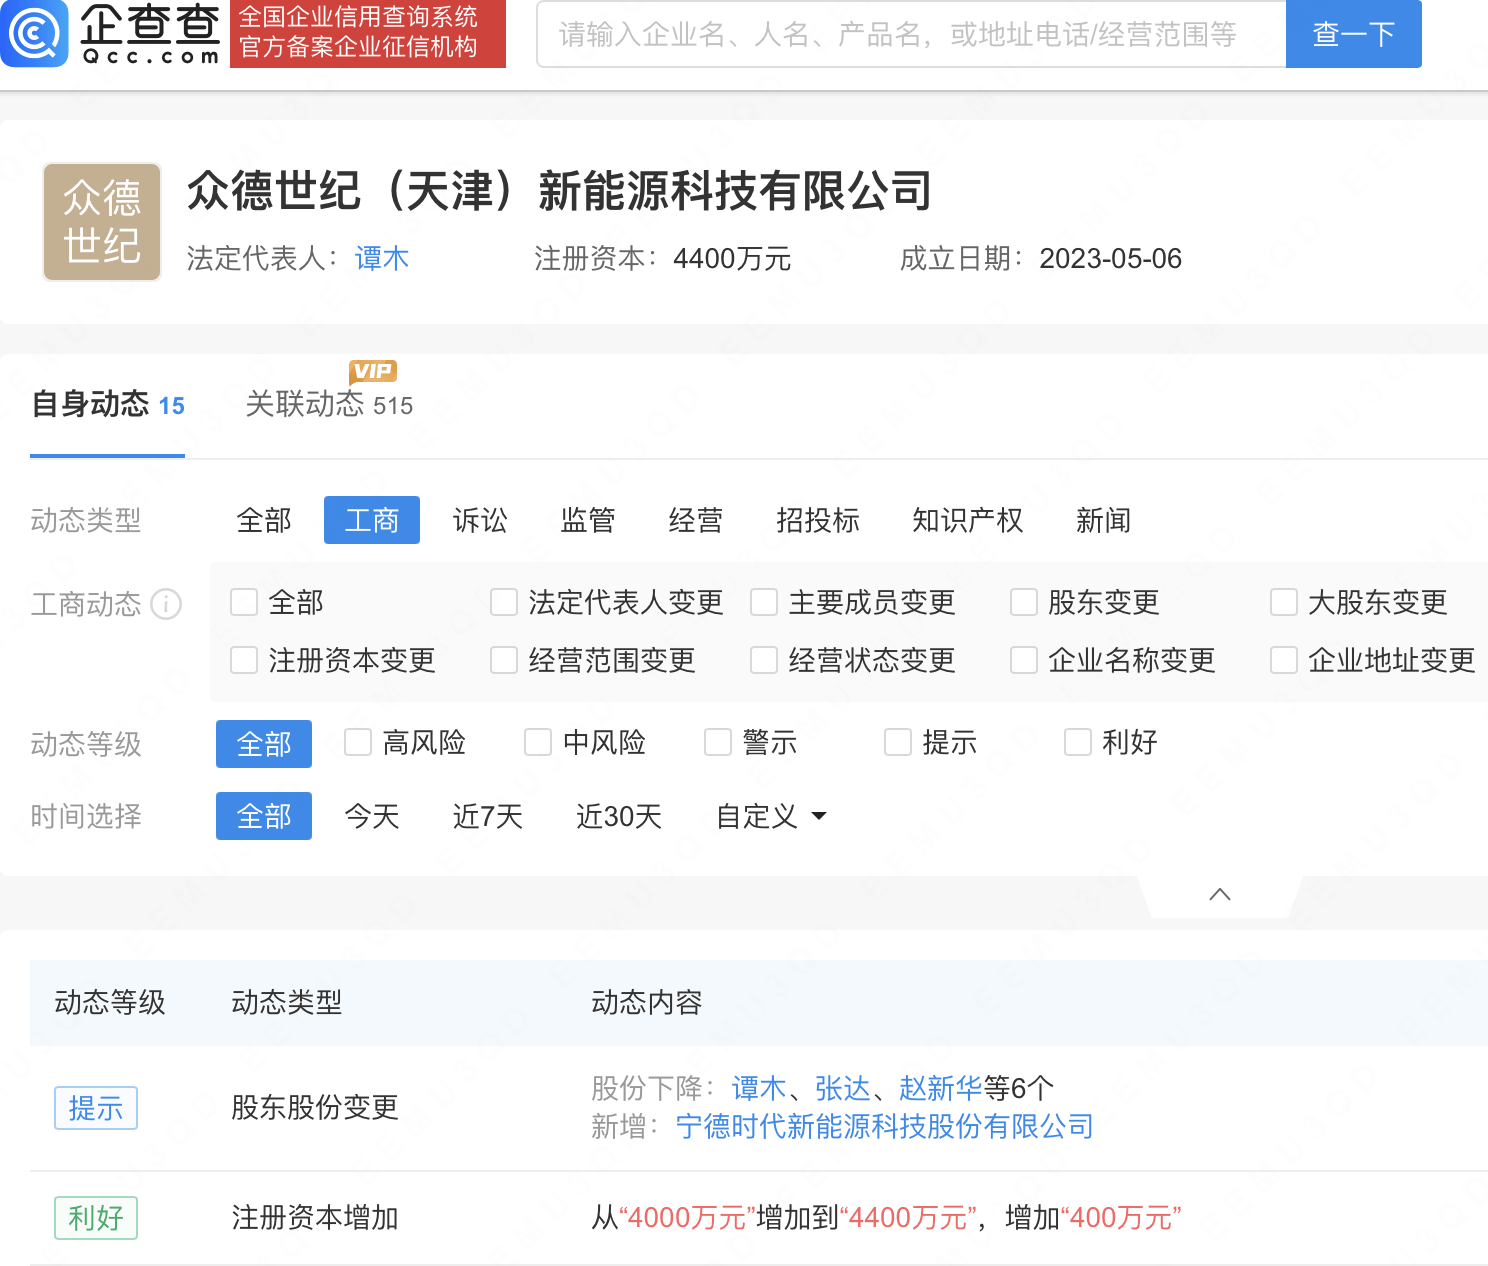This screenshot has height=1266, width=1488.
Task: Check the 企业地址变更 checkbox
Action: pyautogui.click(x=1284, y=660)
